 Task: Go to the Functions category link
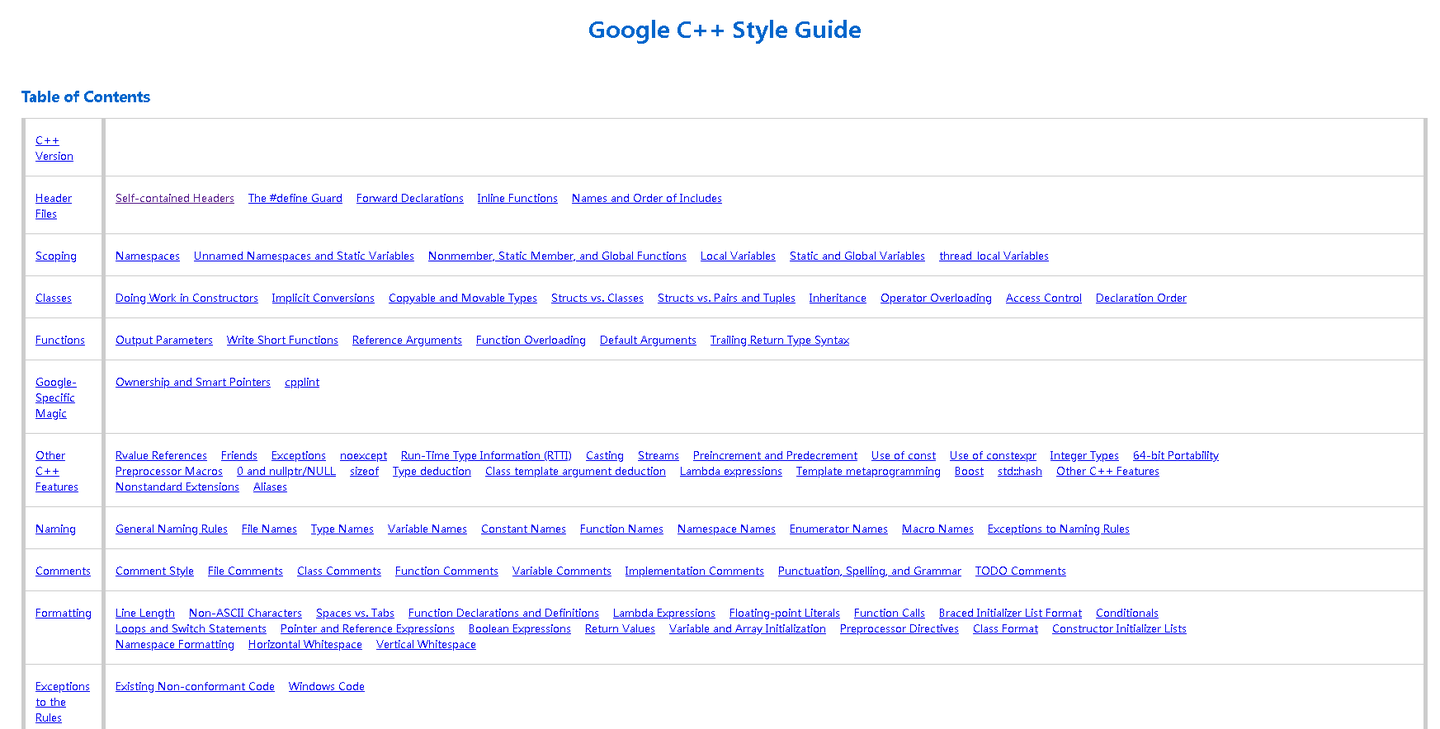60,340
